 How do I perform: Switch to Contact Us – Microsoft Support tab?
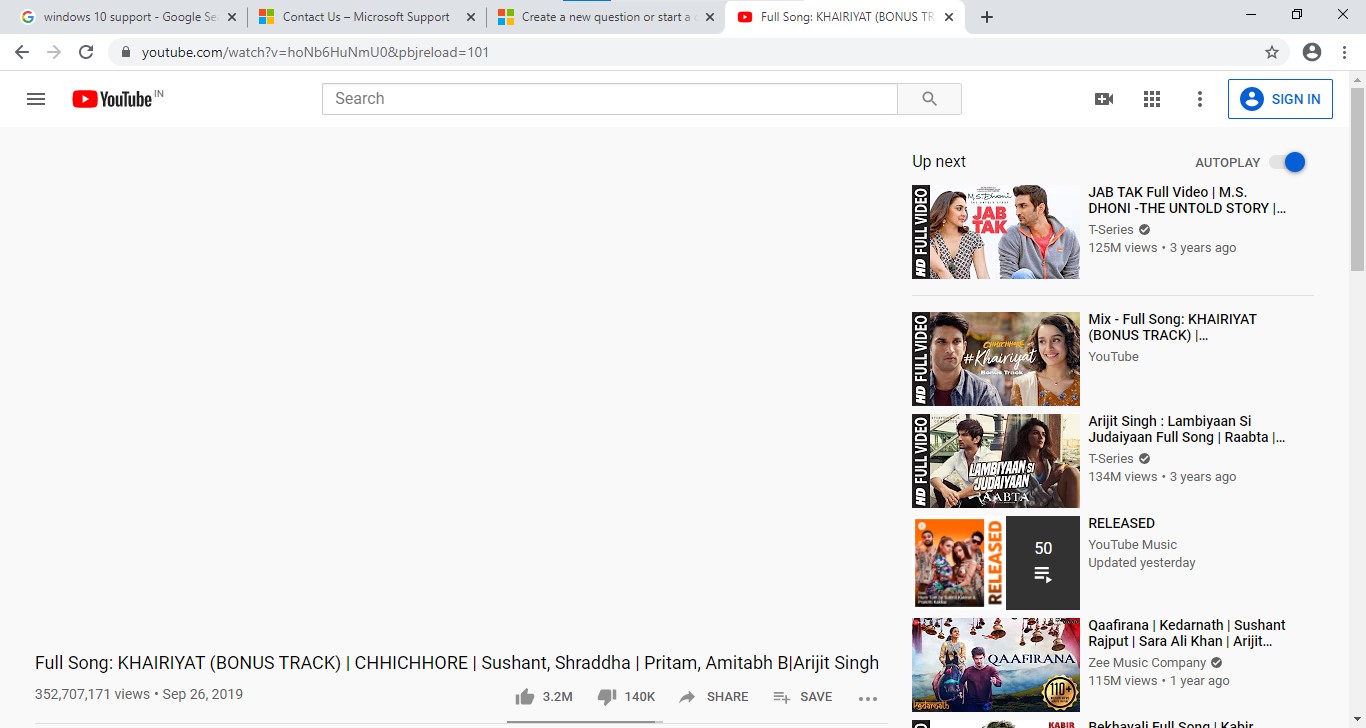click(366, 17)
